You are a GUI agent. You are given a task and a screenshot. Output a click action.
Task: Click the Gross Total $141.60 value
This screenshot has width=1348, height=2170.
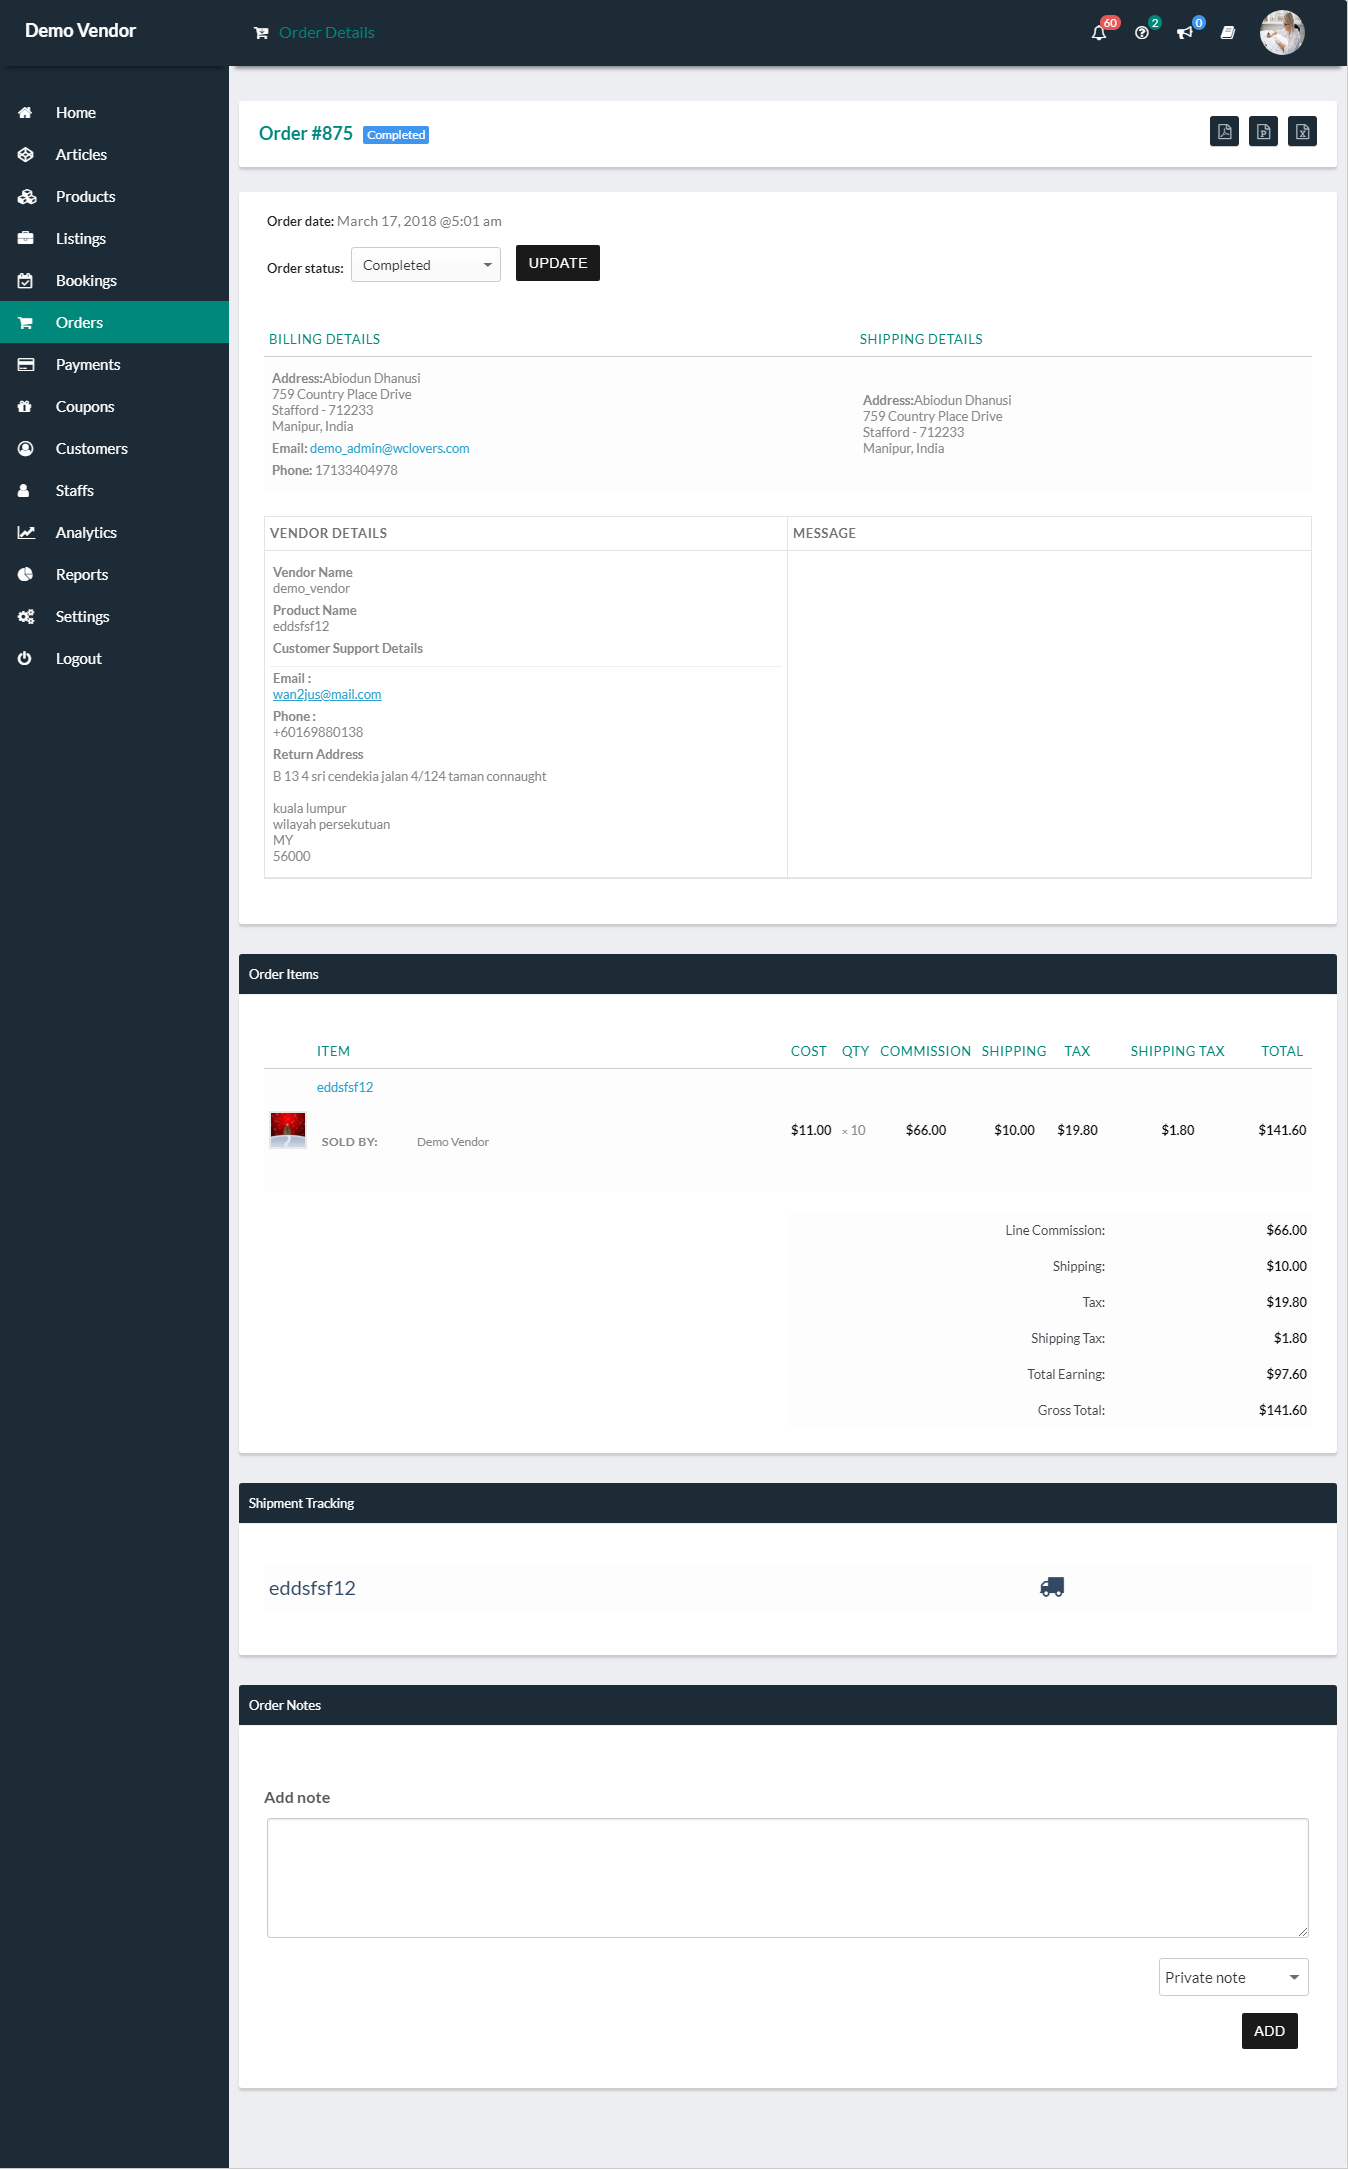1283,1410
